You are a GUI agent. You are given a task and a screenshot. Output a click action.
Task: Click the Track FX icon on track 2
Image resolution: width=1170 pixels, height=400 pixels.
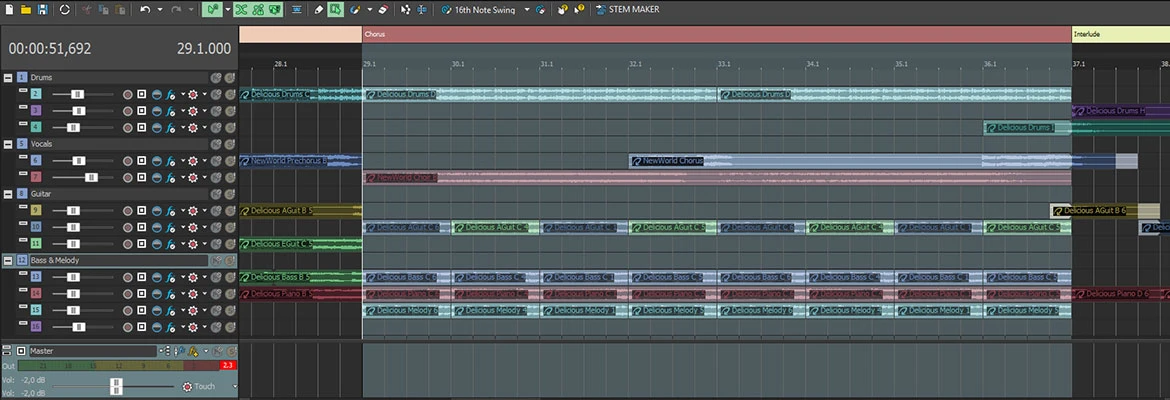click(x=172, y=94)
